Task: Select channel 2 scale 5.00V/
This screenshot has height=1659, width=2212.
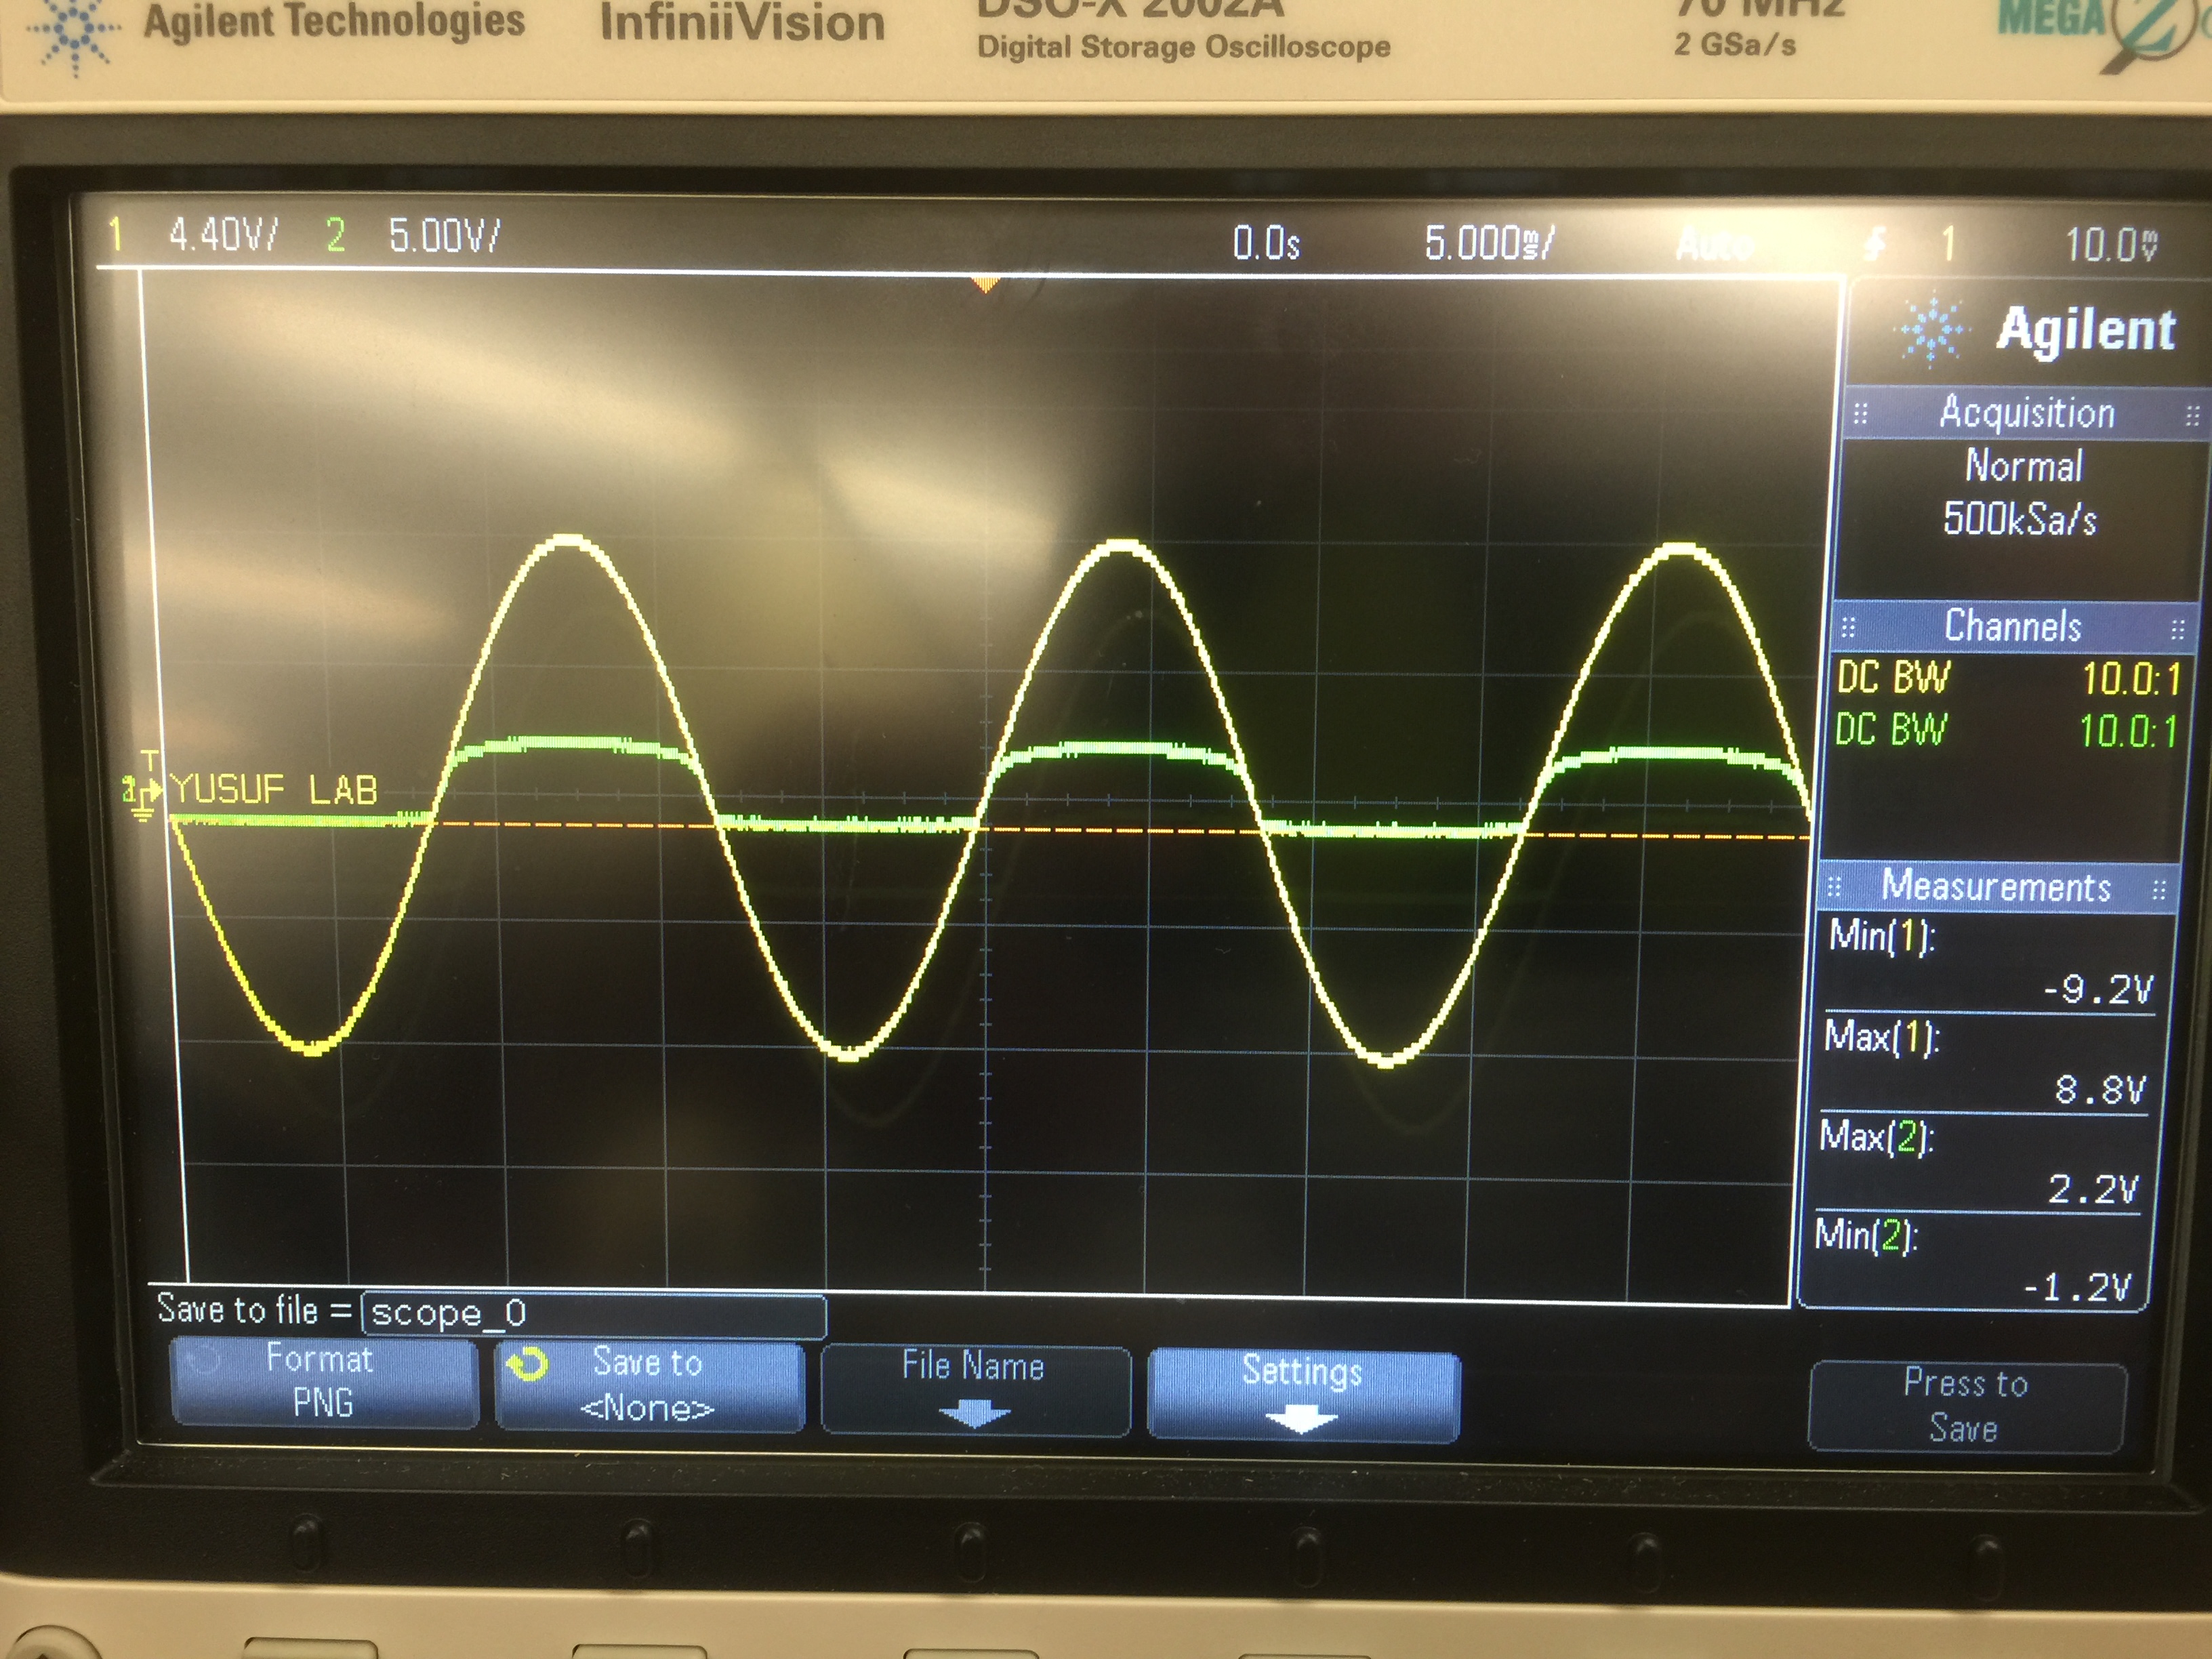Action: [x=444, y=236]
